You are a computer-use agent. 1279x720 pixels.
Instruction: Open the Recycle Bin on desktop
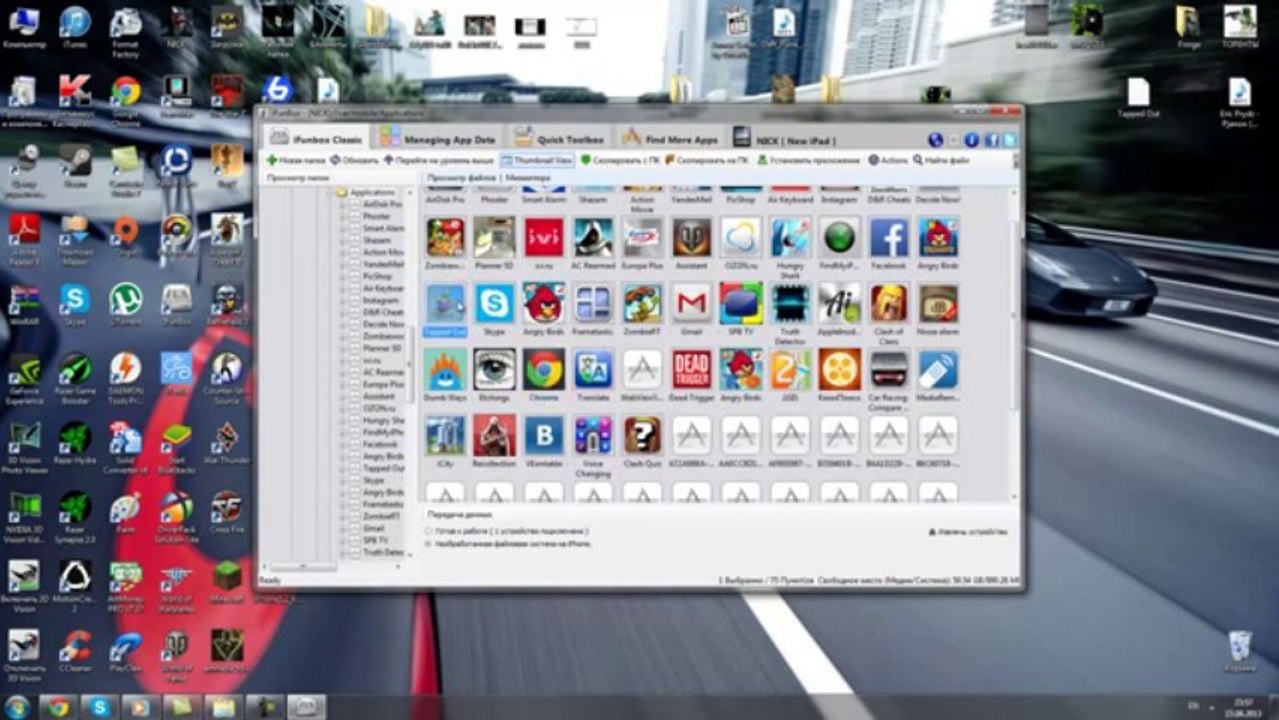1239,650
